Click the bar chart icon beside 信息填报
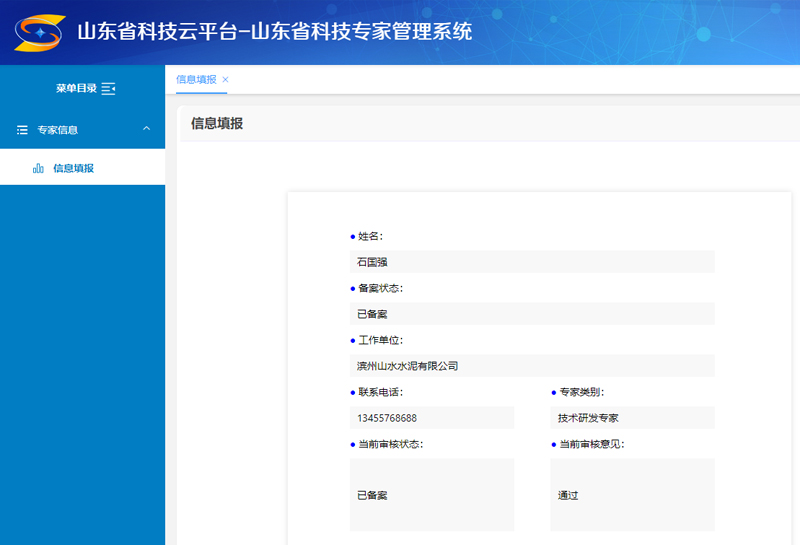 tap(38, 169)
